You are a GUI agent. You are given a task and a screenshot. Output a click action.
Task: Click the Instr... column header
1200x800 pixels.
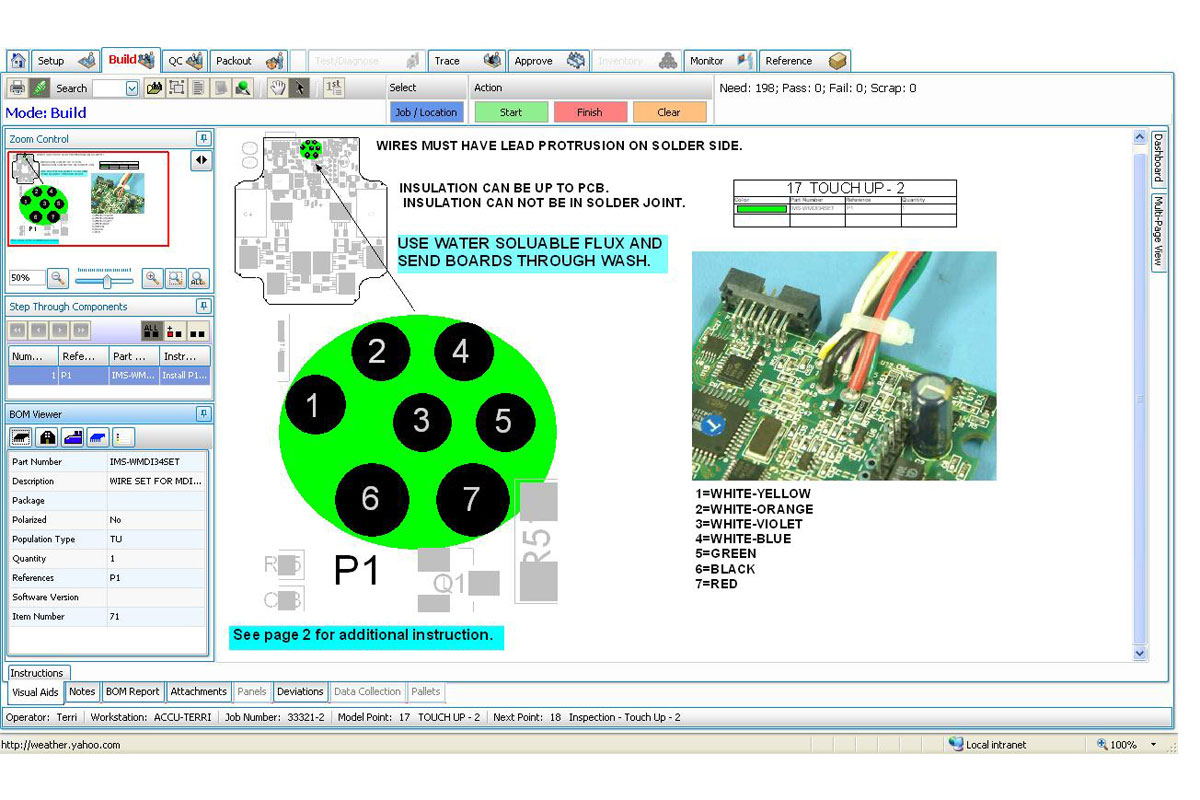coord(185,356)
